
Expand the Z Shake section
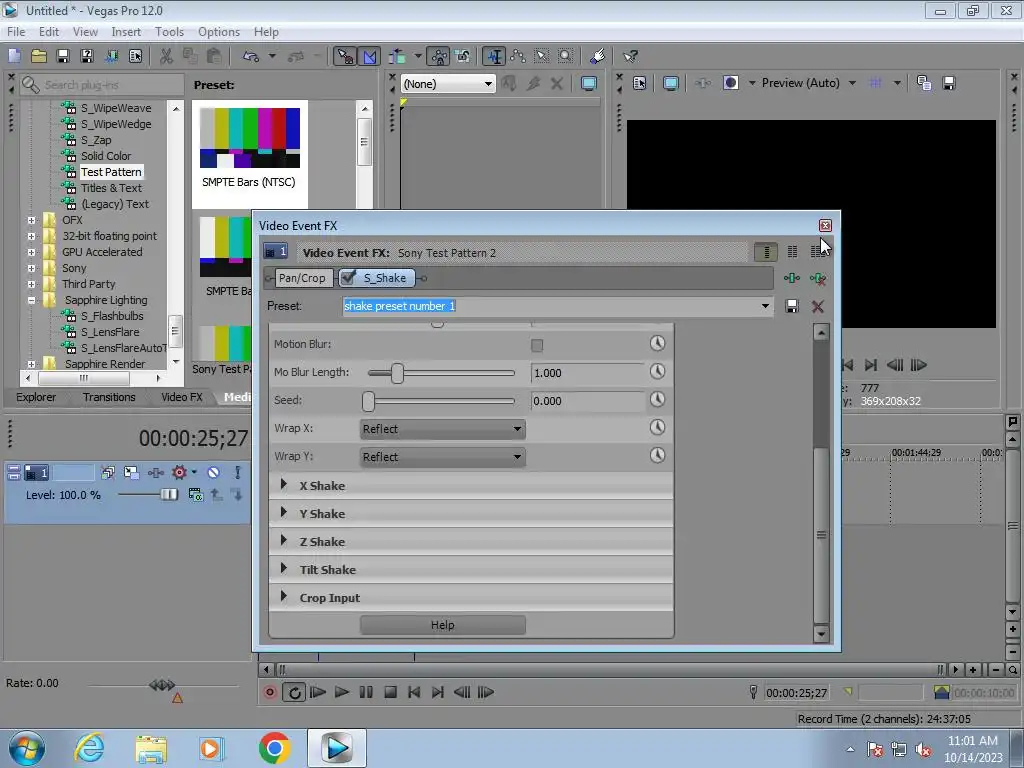click(283, 541)
